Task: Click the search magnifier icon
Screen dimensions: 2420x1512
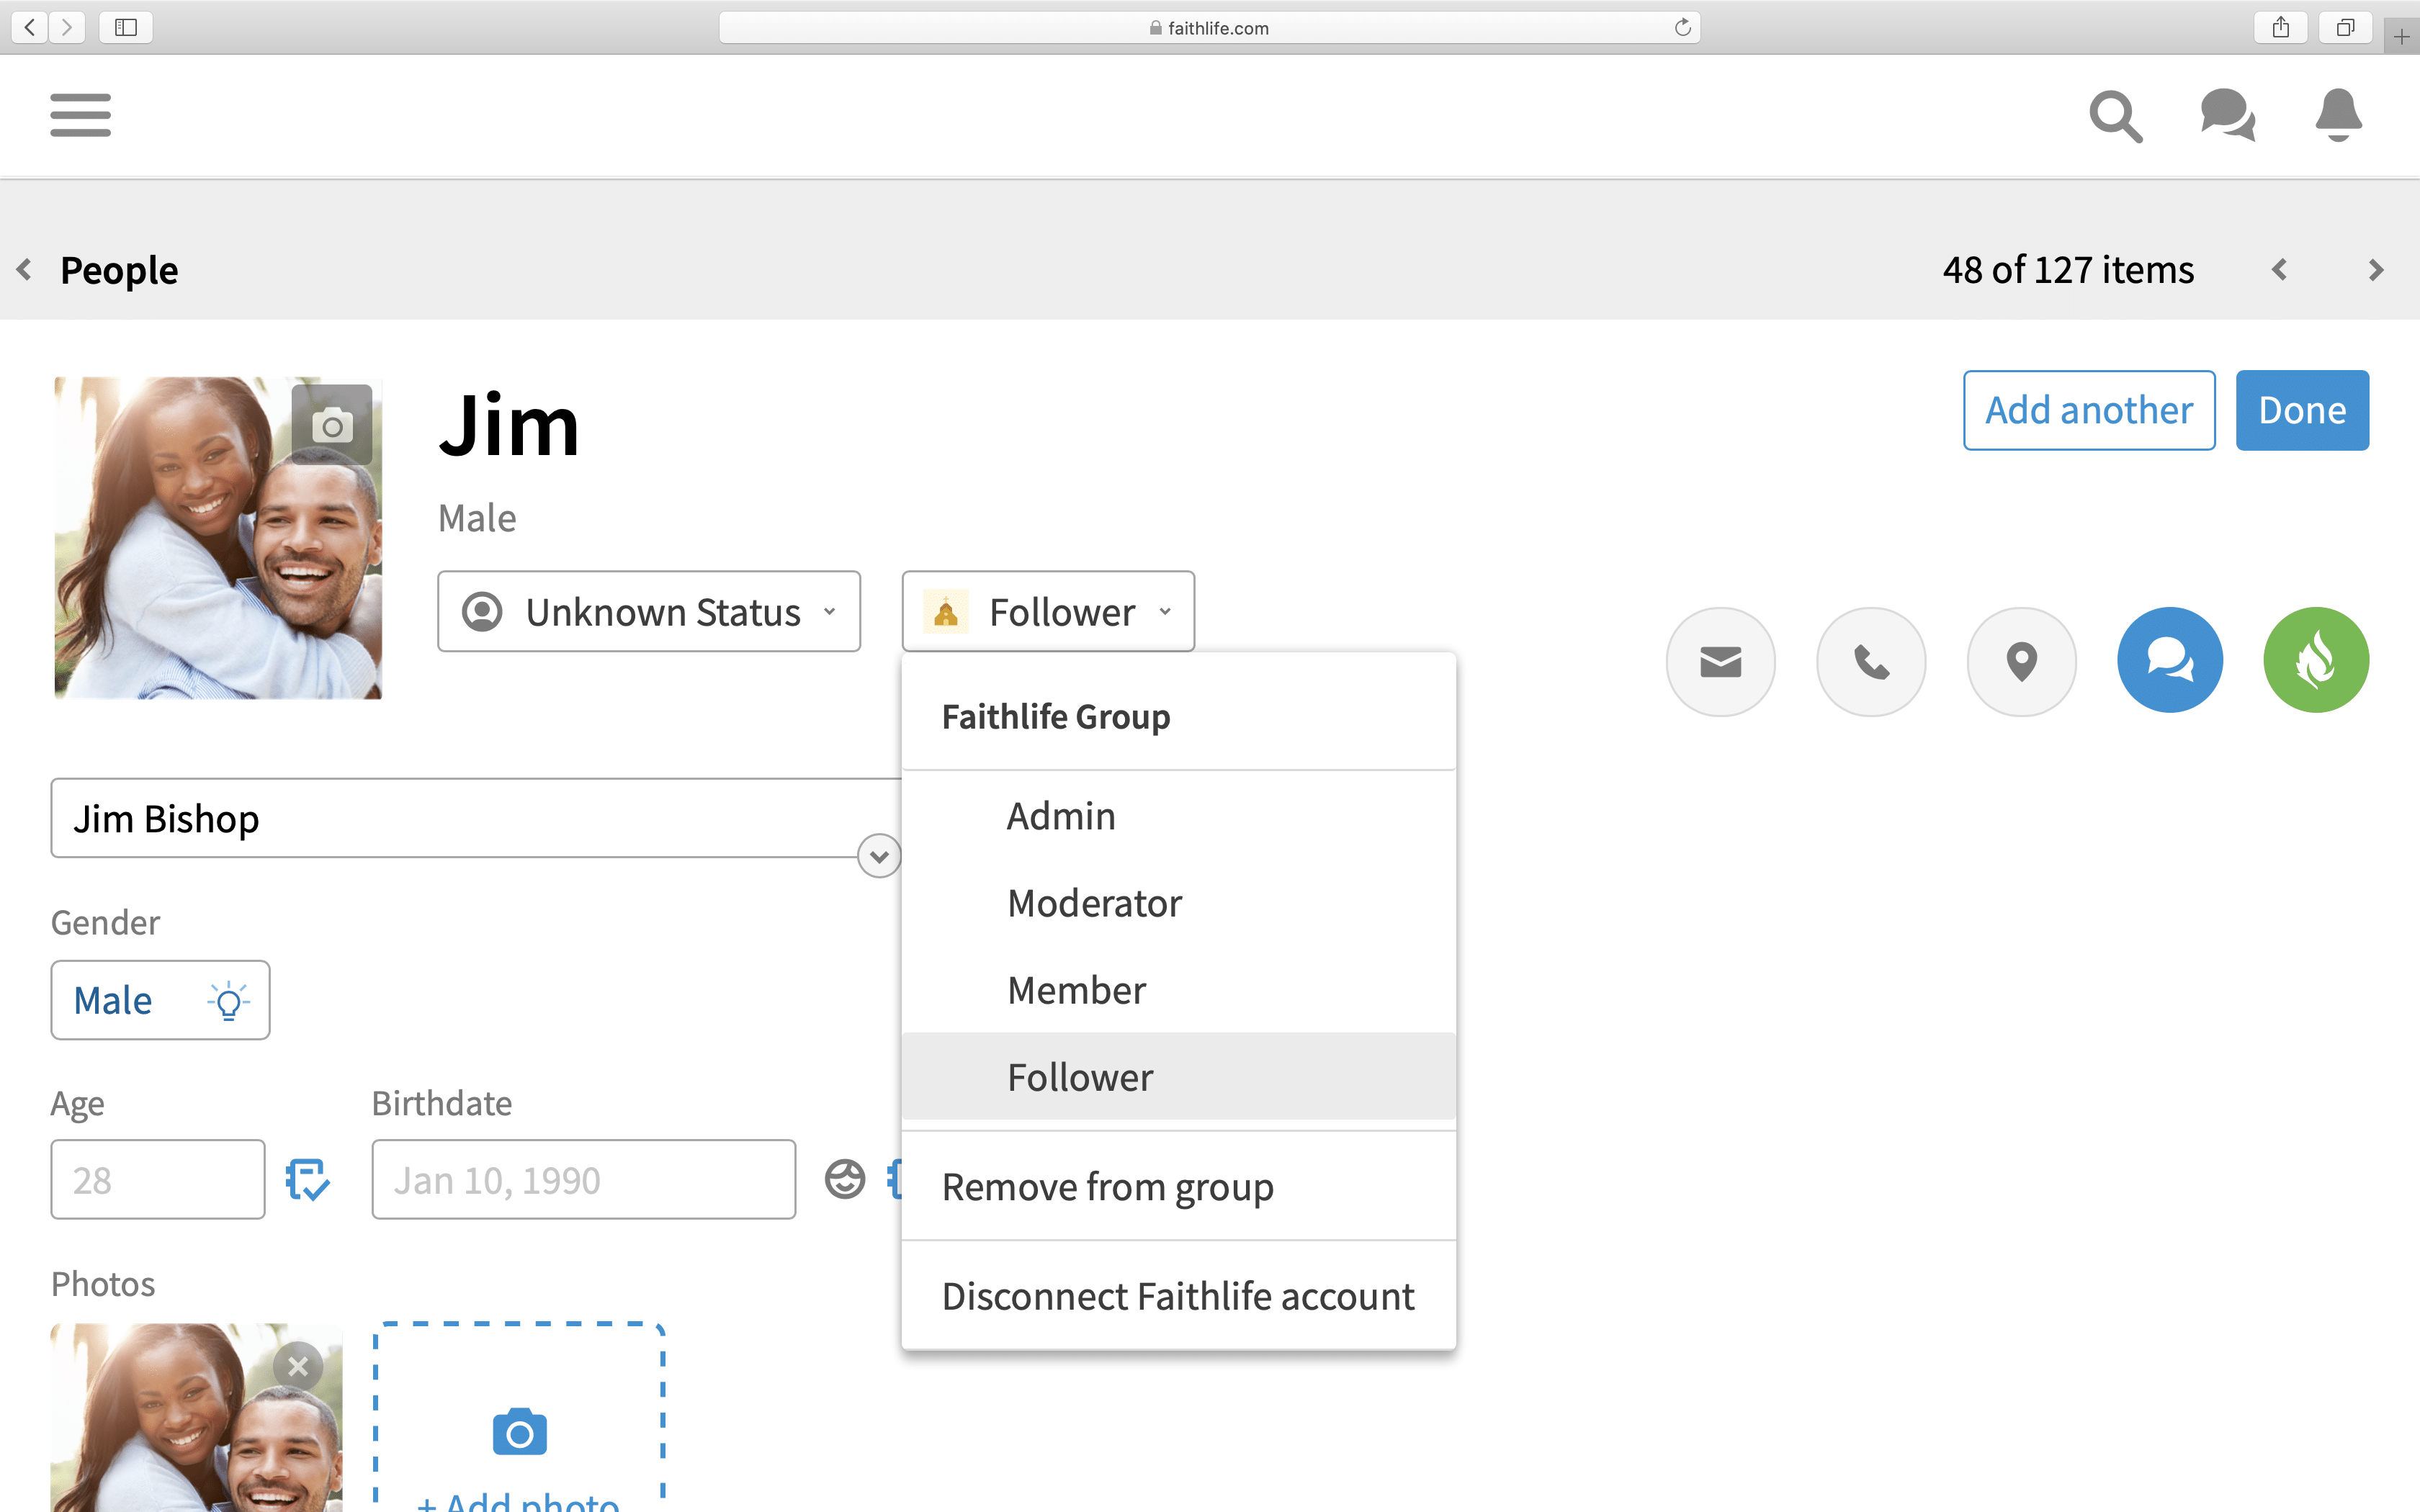Action: point(2116,117)
